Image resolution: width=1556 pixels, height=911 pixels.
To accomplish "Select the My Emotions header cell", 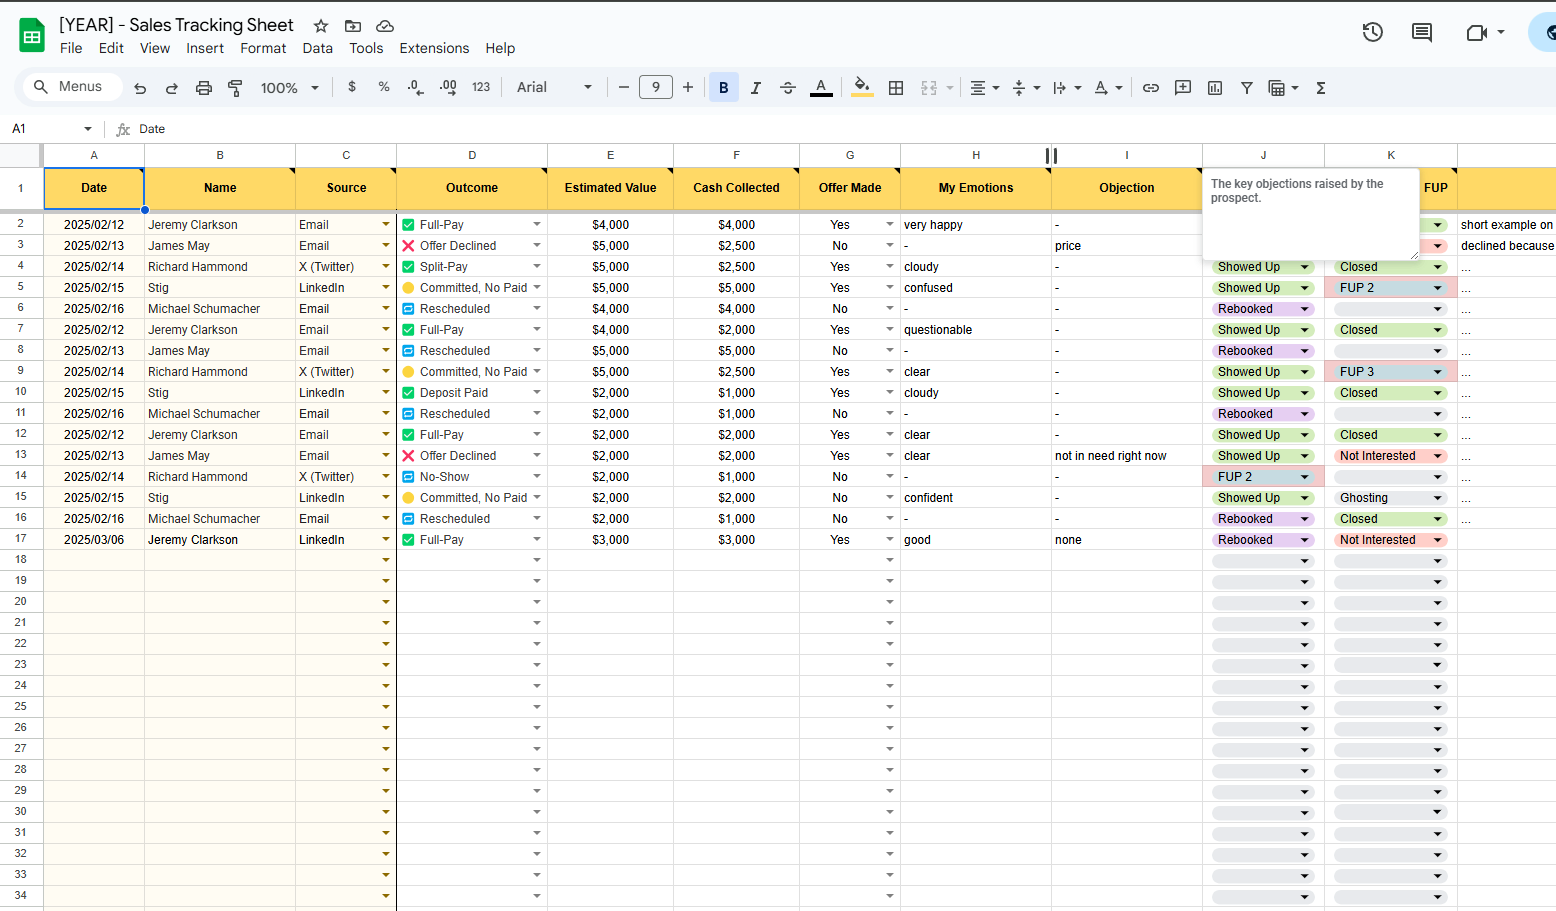I will [976, 188].
